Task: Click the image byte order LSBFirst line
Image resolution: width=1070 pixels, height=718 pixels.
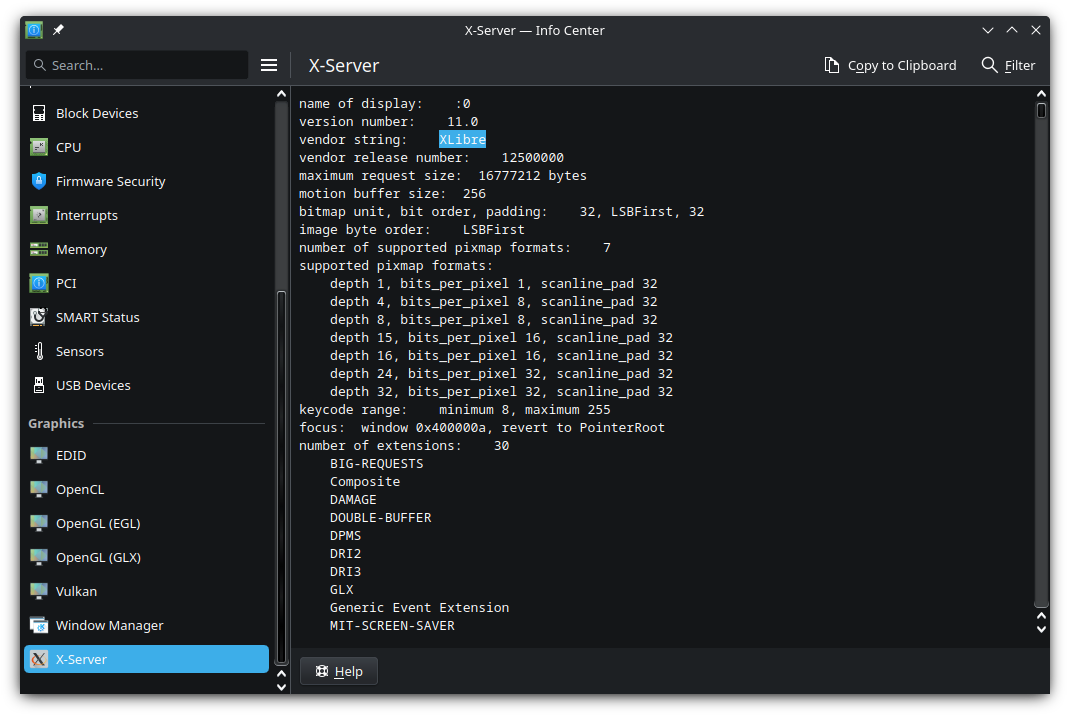Action: coord(411,230)
